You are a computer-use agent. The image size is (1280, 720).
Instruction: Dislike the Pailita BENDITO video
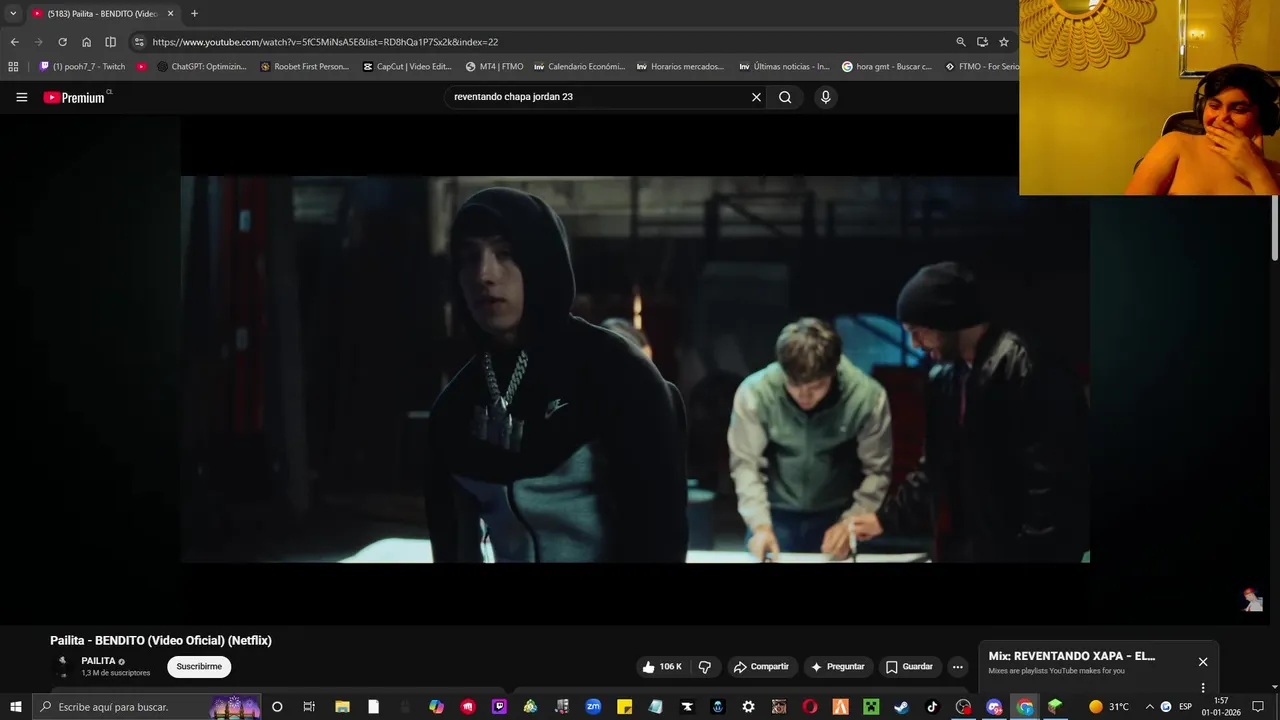coord(704,667)
